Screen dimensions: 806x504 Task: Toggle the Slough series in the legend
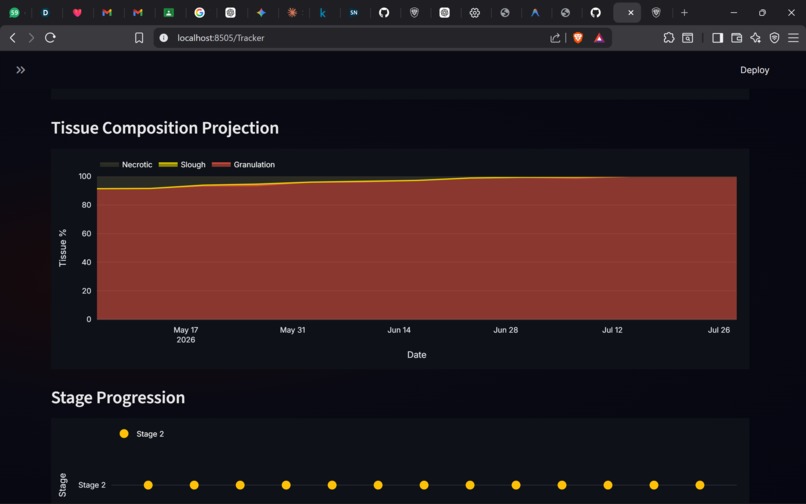click(182, 165)
